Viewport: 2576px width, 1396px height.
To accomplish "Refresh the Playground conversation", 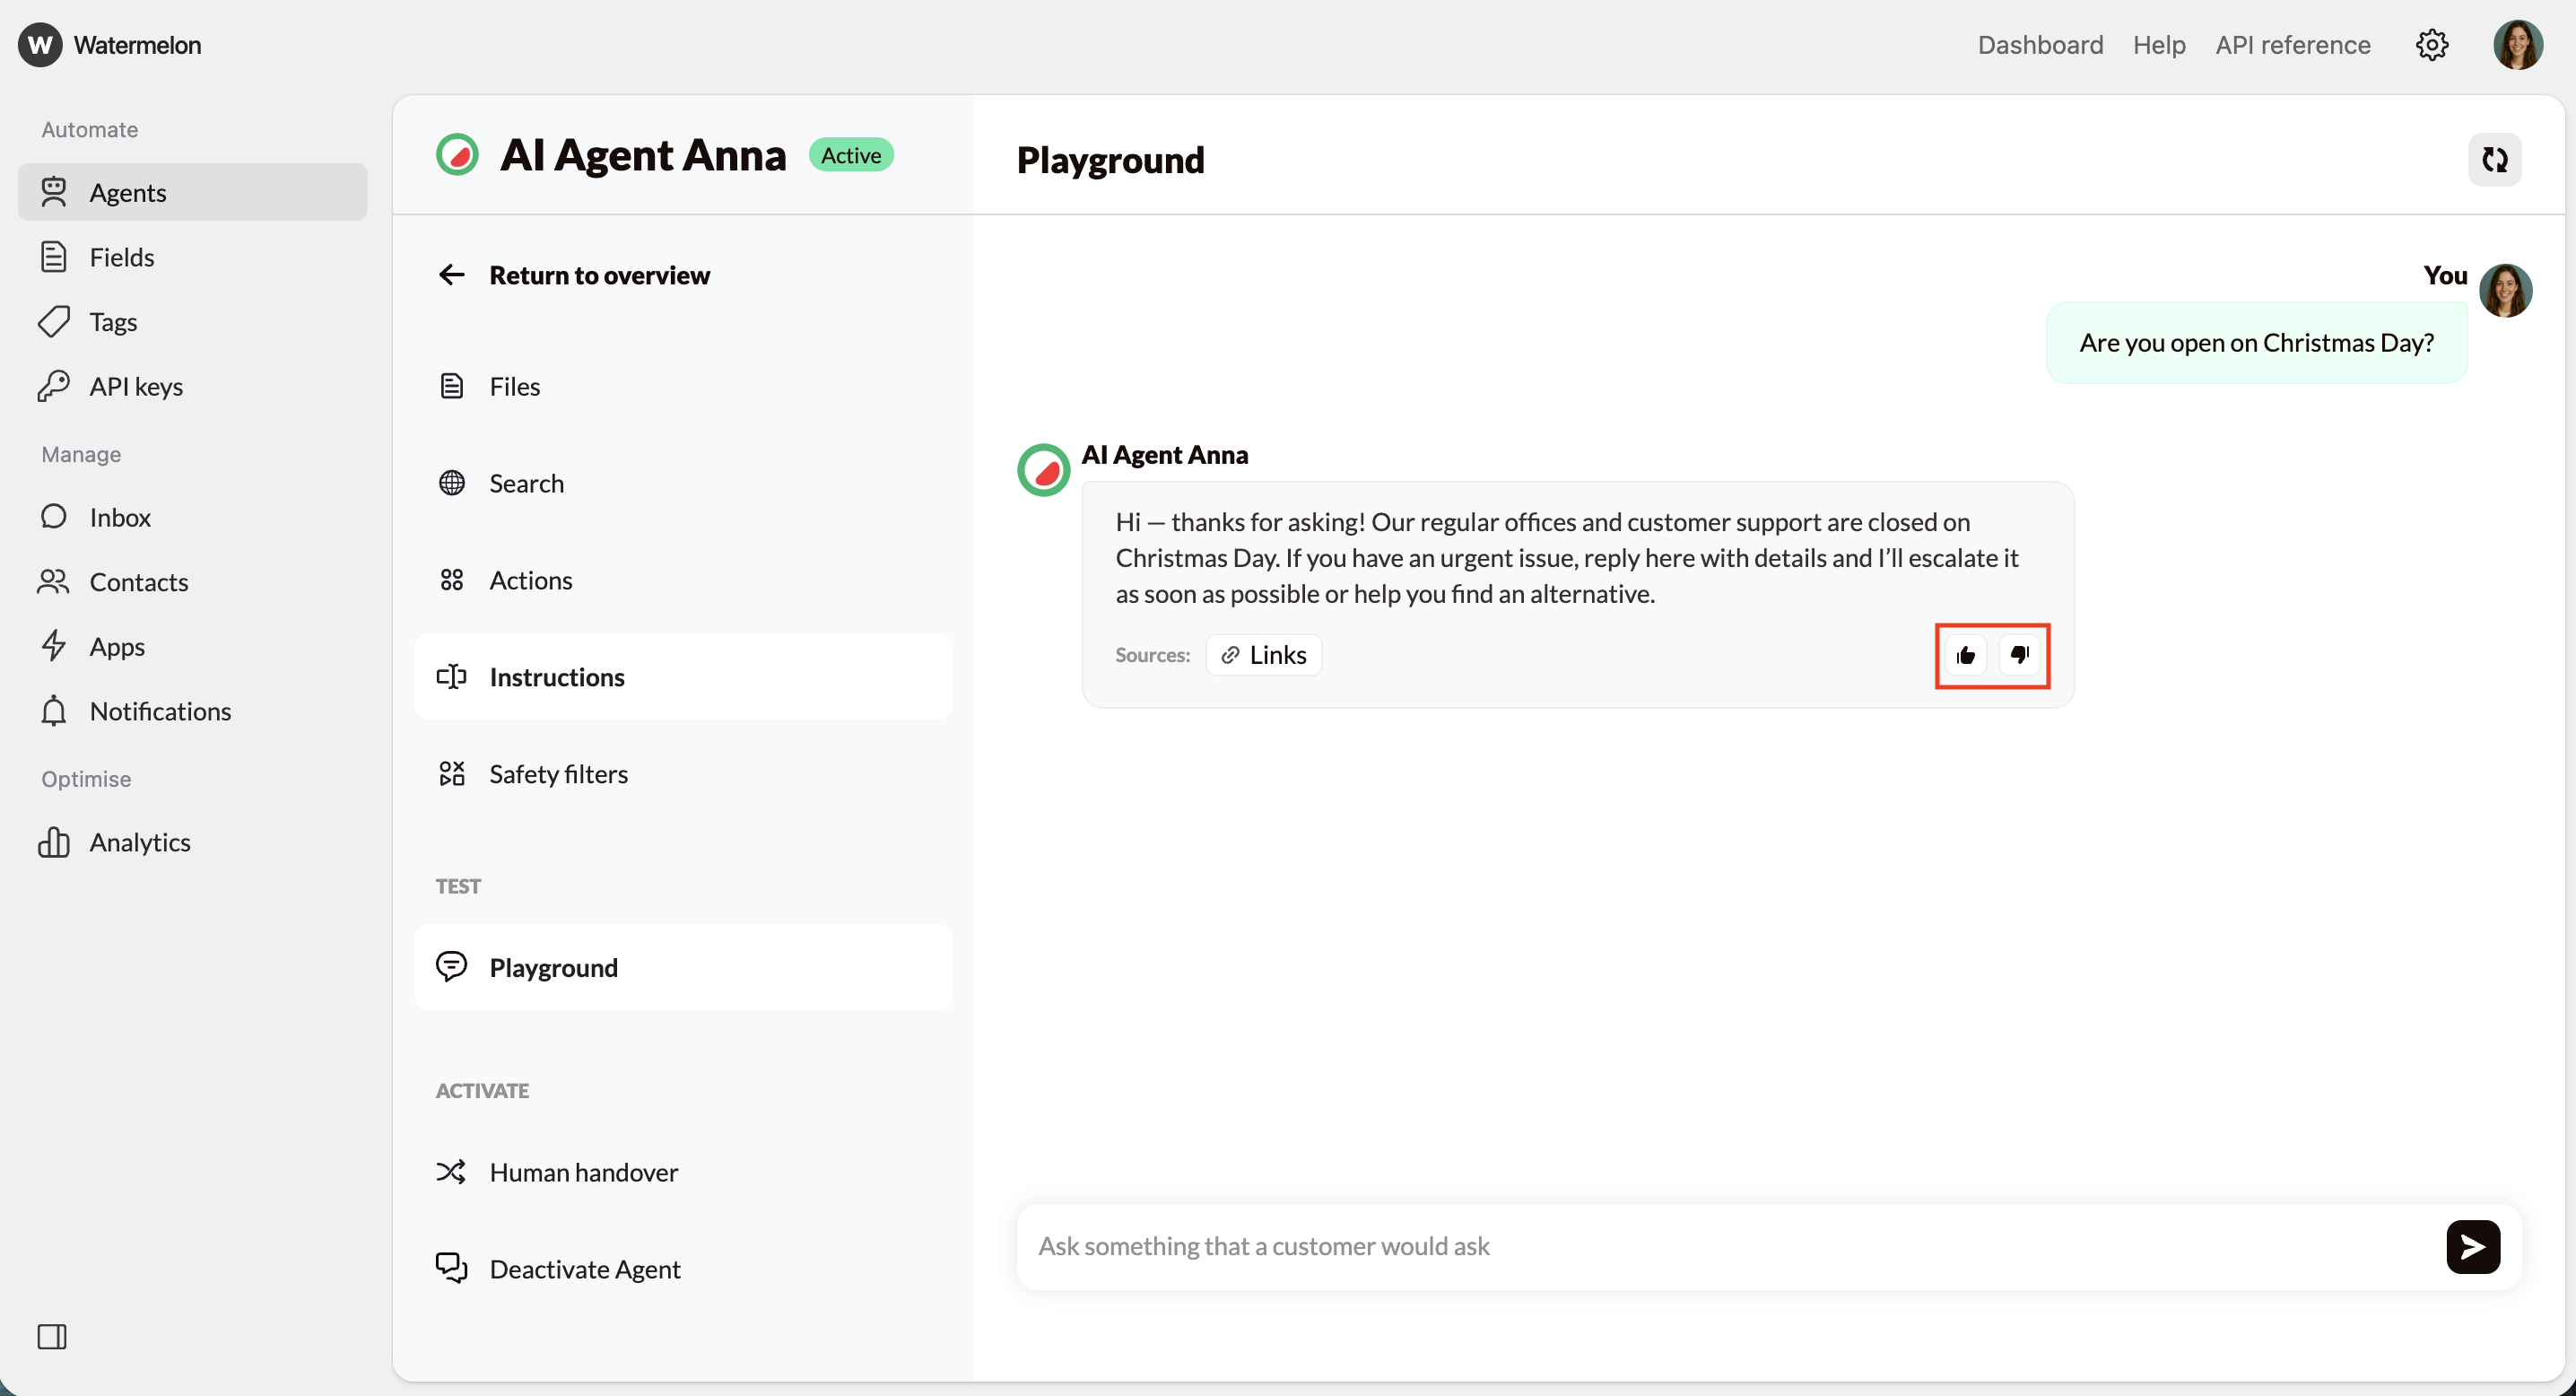I will (x=2495, y=159).
